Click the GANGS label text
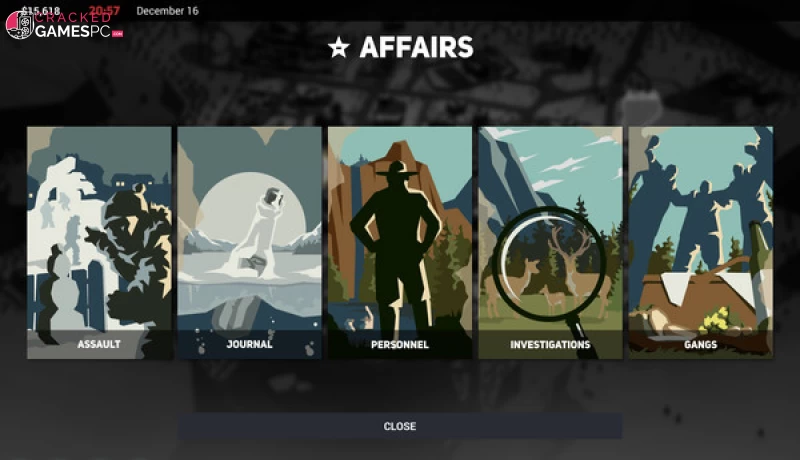Screen dimensions: 800x460 701,345
